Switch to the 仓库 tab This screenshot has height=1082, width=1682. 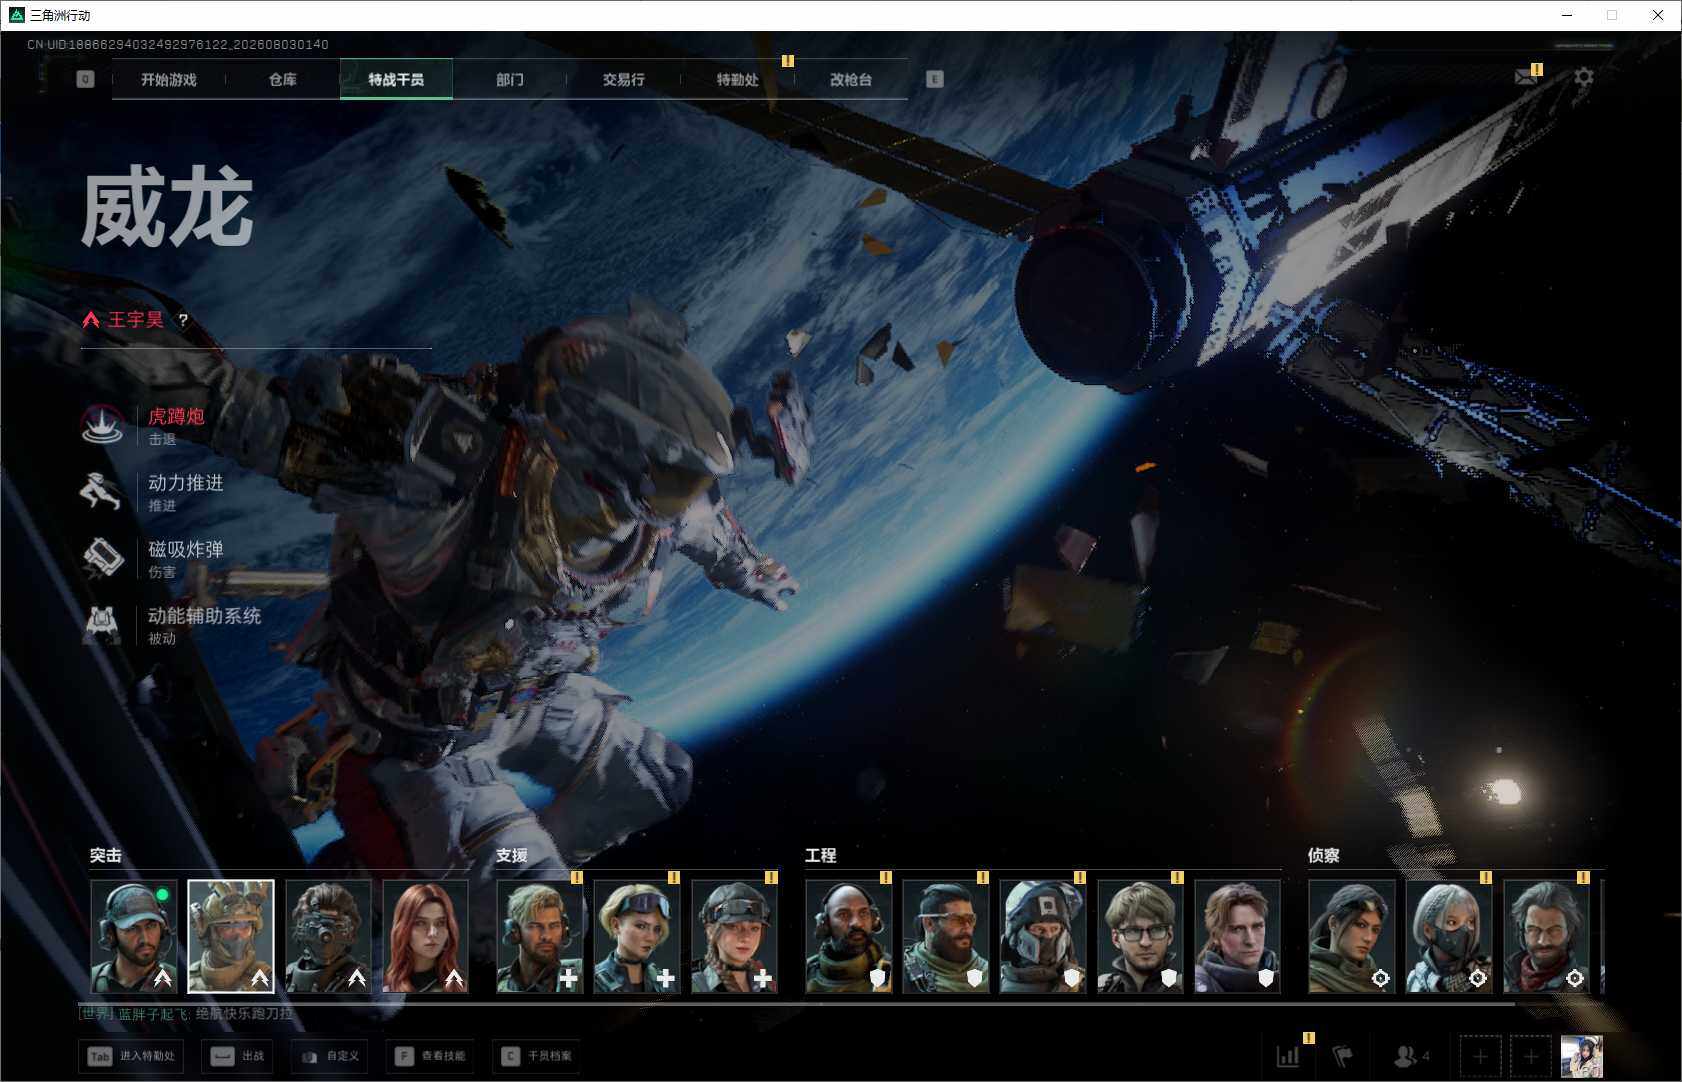point(283,80)
